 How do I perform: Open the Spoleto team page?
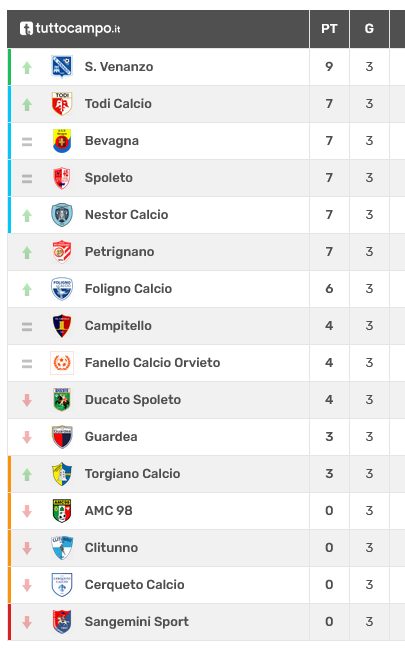coord(109,178)
